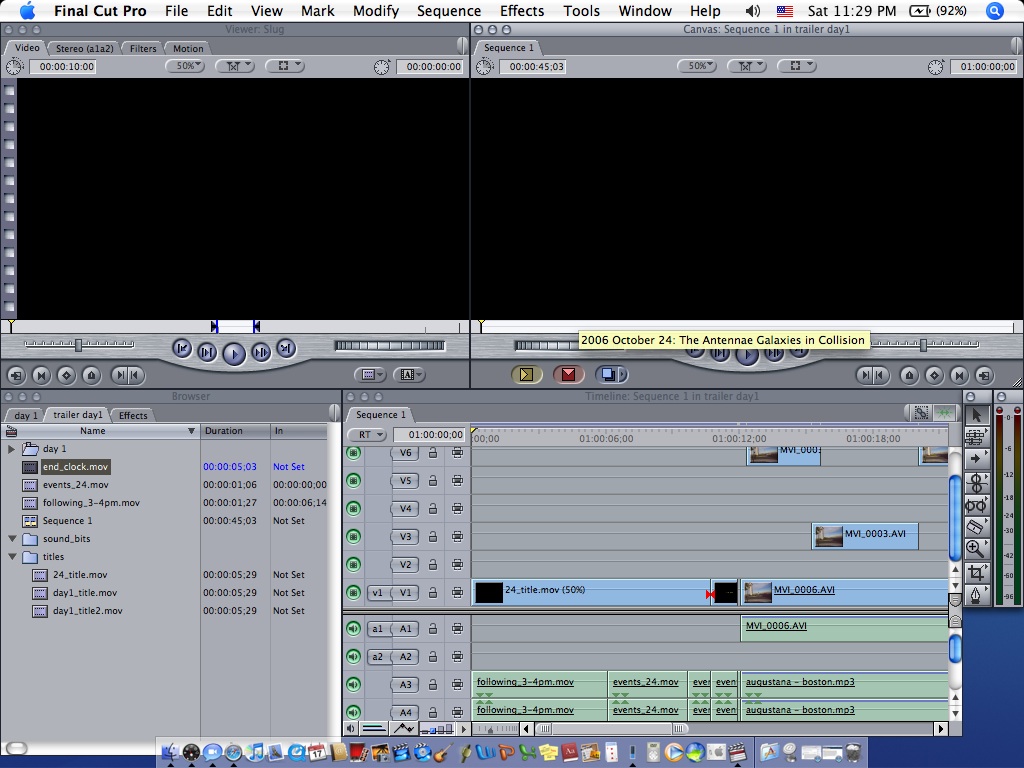Open the Canvas 50% zoom pop-up
Screen dimensions: 1024x768
pyautogui.click(x=697, y=66)
